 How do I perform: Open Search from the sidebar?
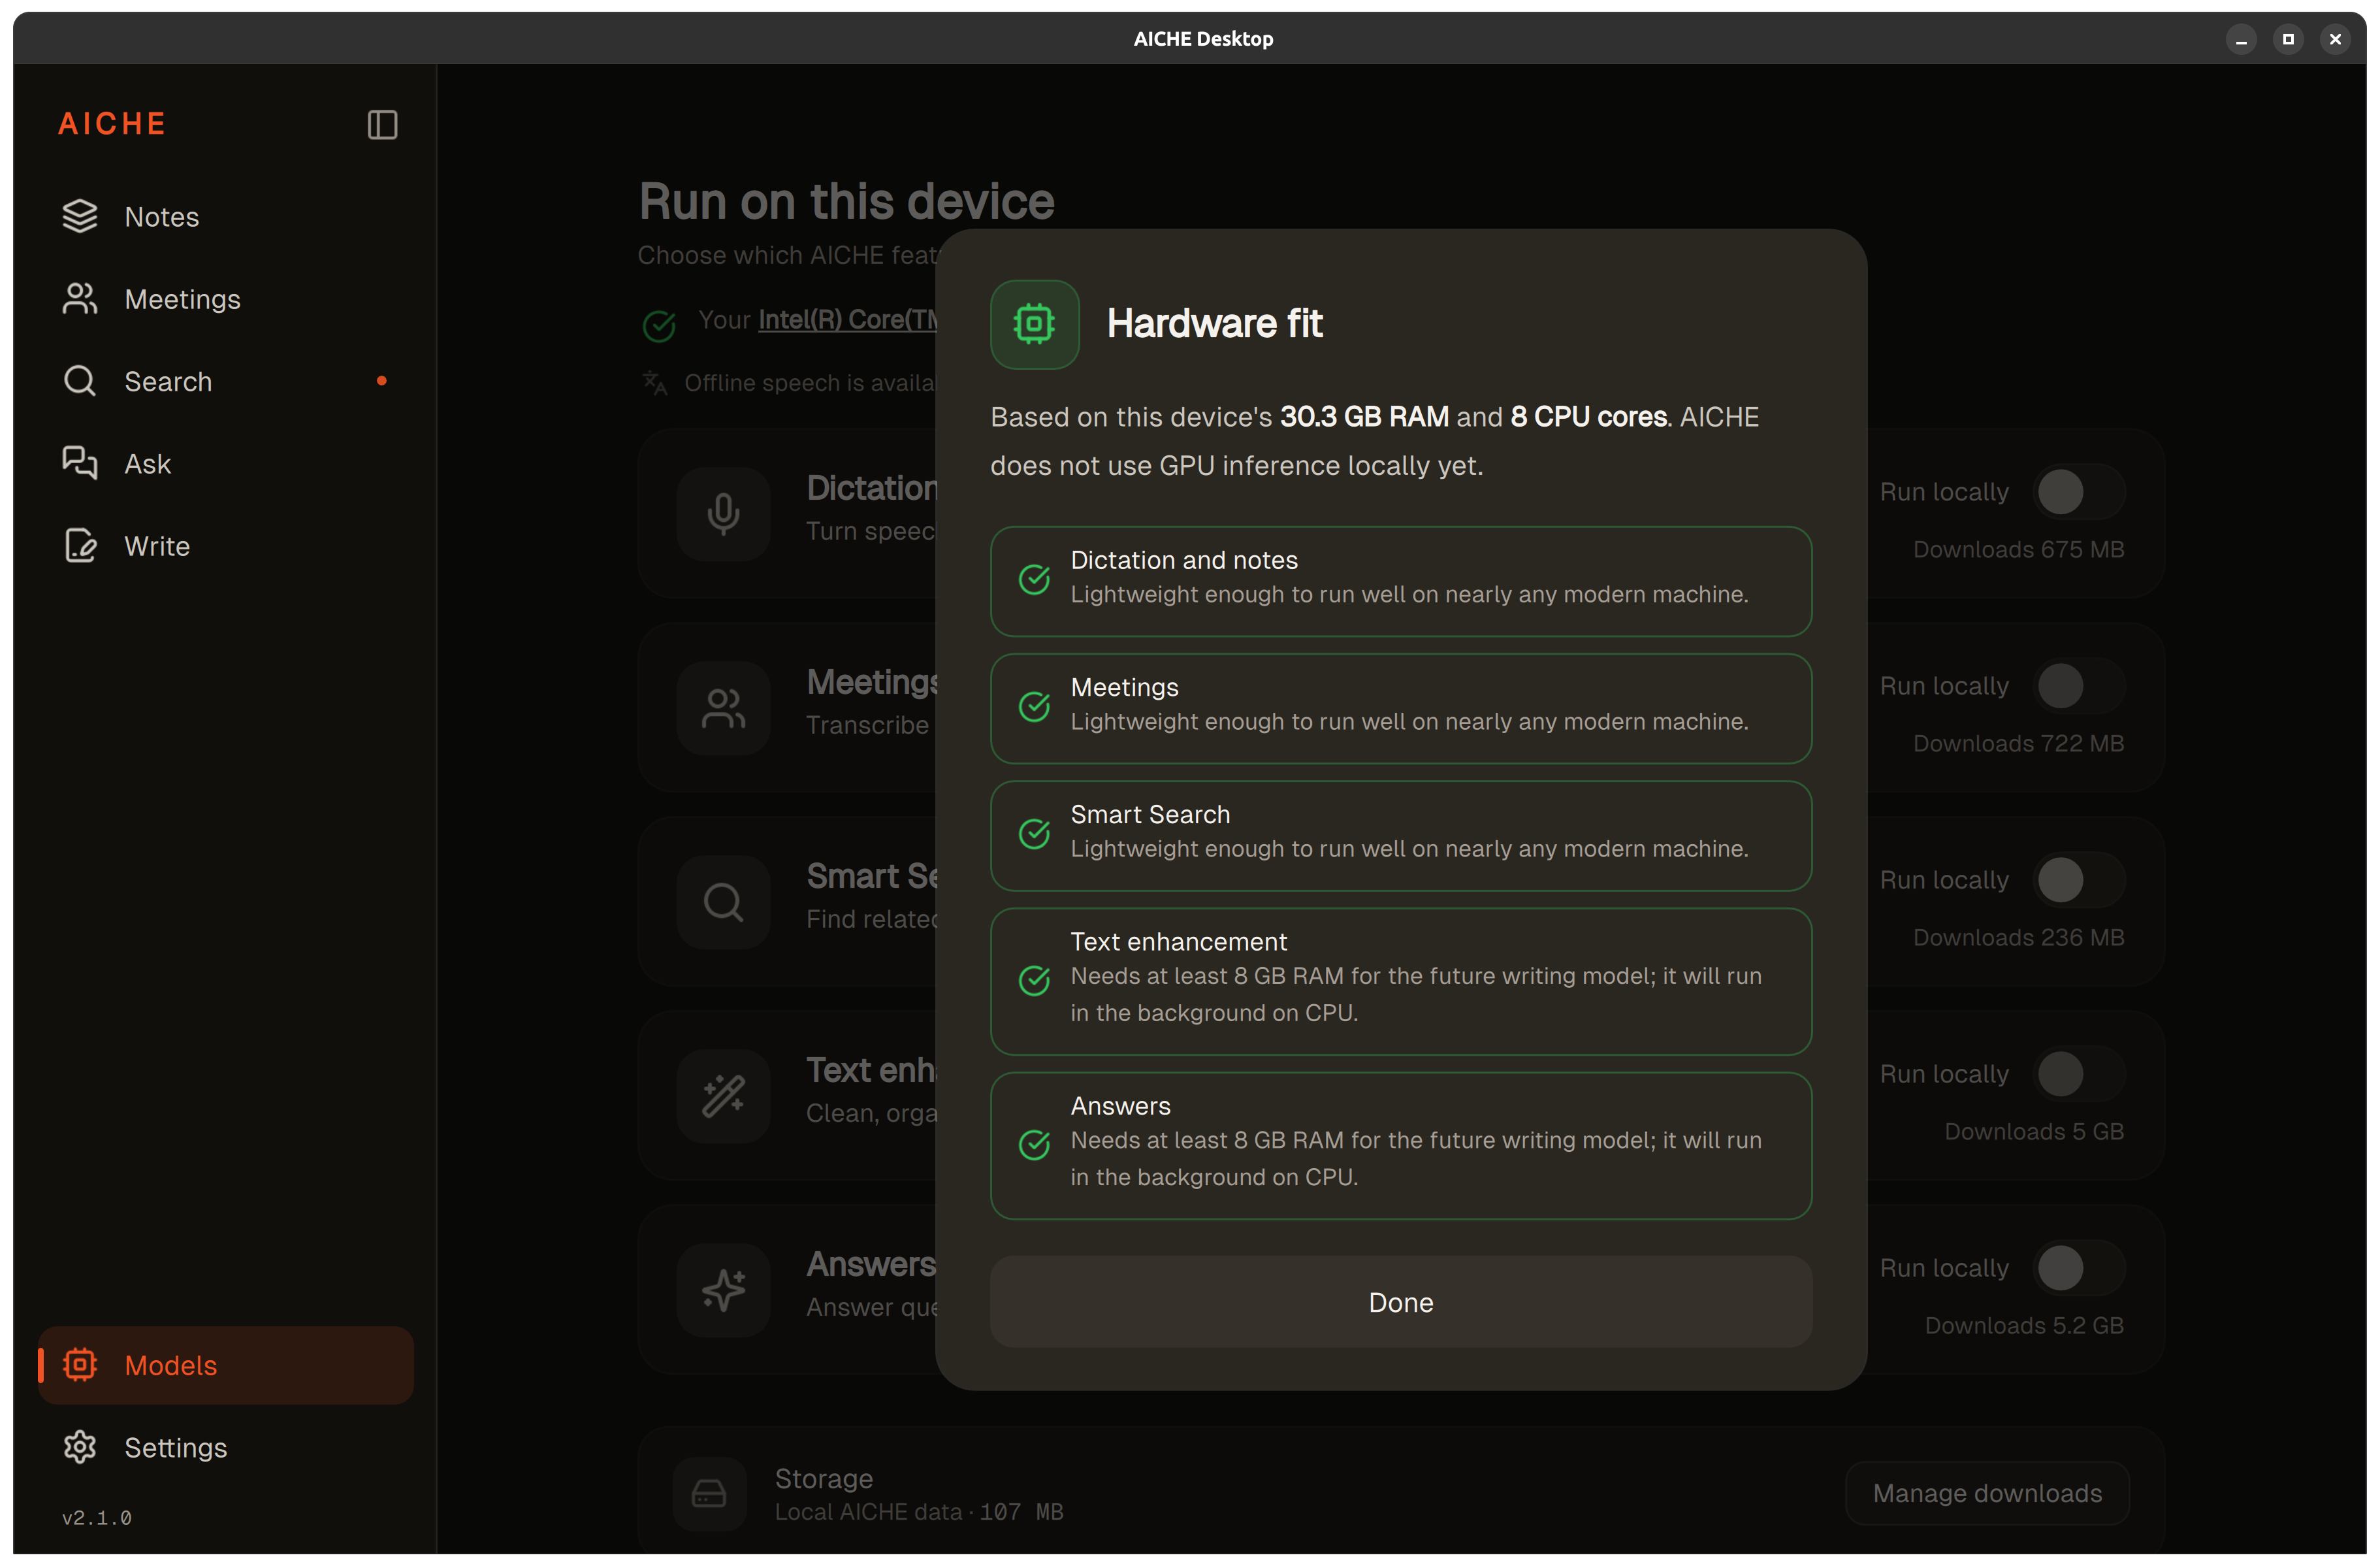pyautogui.click(x=226, y=381)
